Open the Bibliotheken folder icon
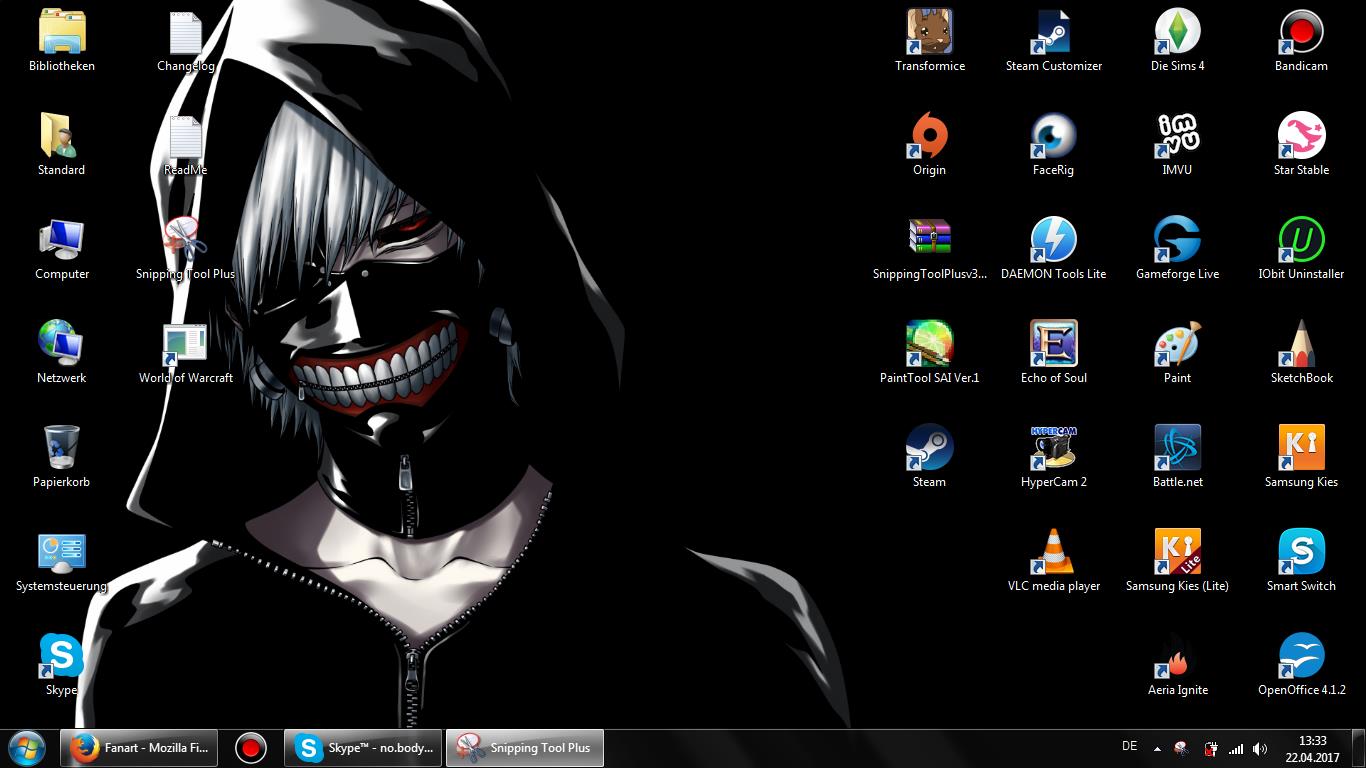 [62, 41]
